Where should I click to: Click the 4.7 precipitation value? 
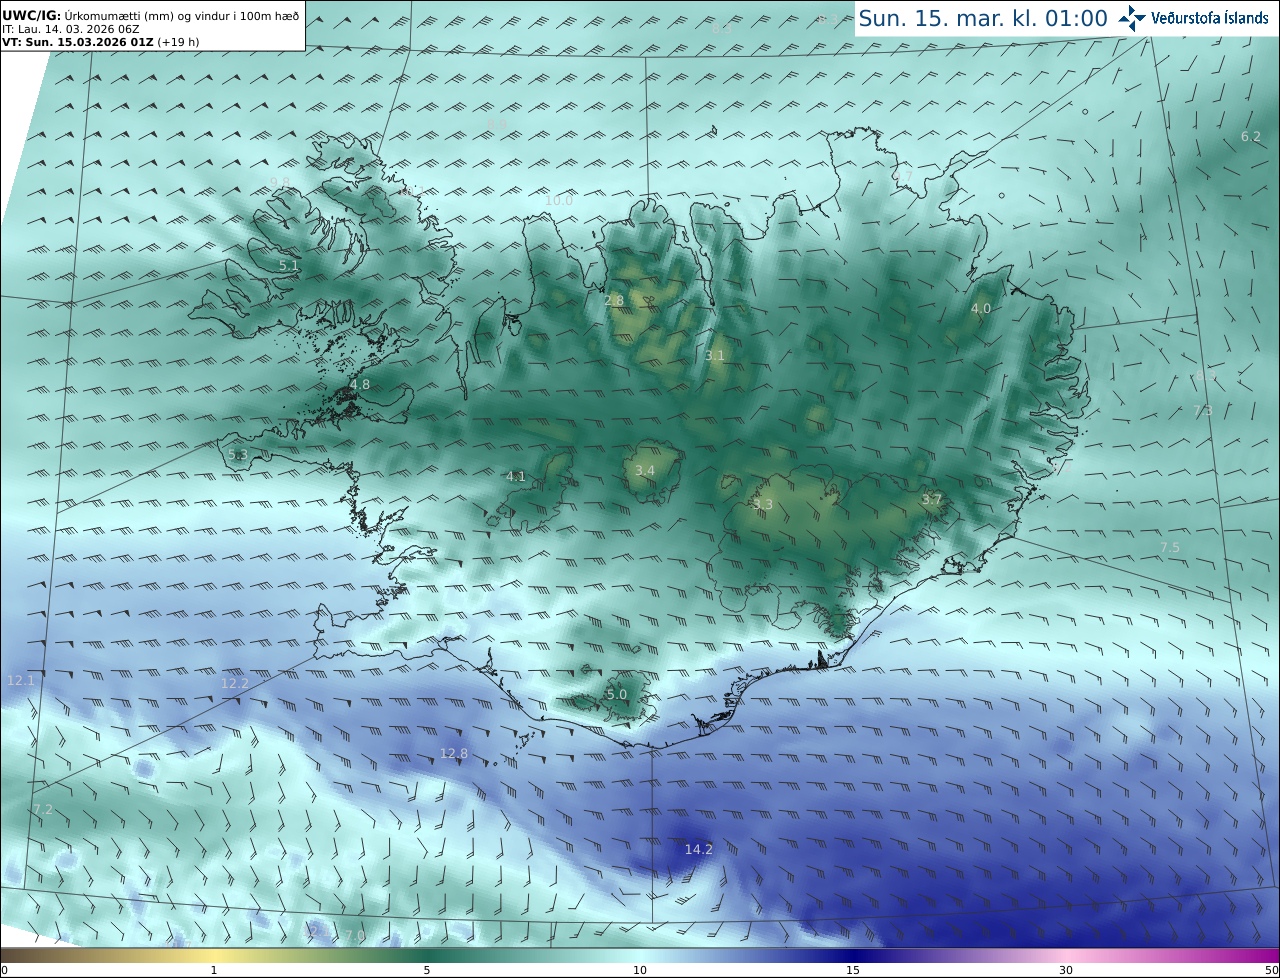pos(903,175)
